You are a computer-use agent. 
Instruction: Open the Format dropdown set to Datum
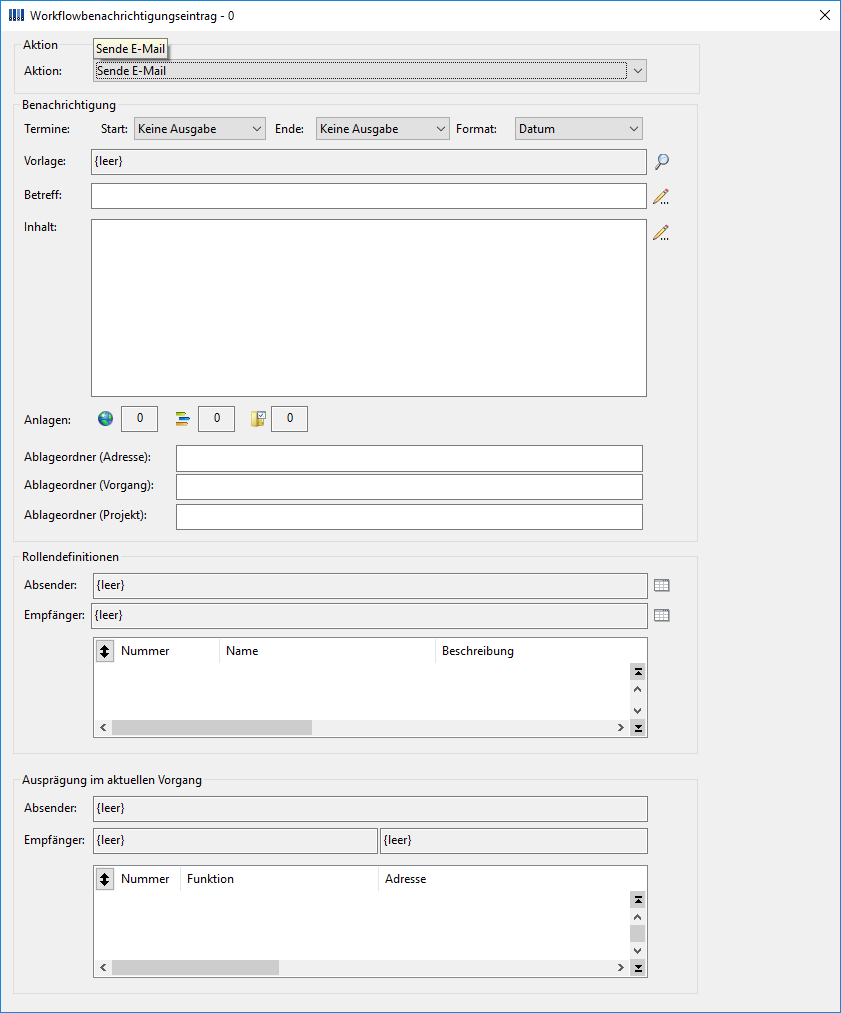[x=579, y=129]
